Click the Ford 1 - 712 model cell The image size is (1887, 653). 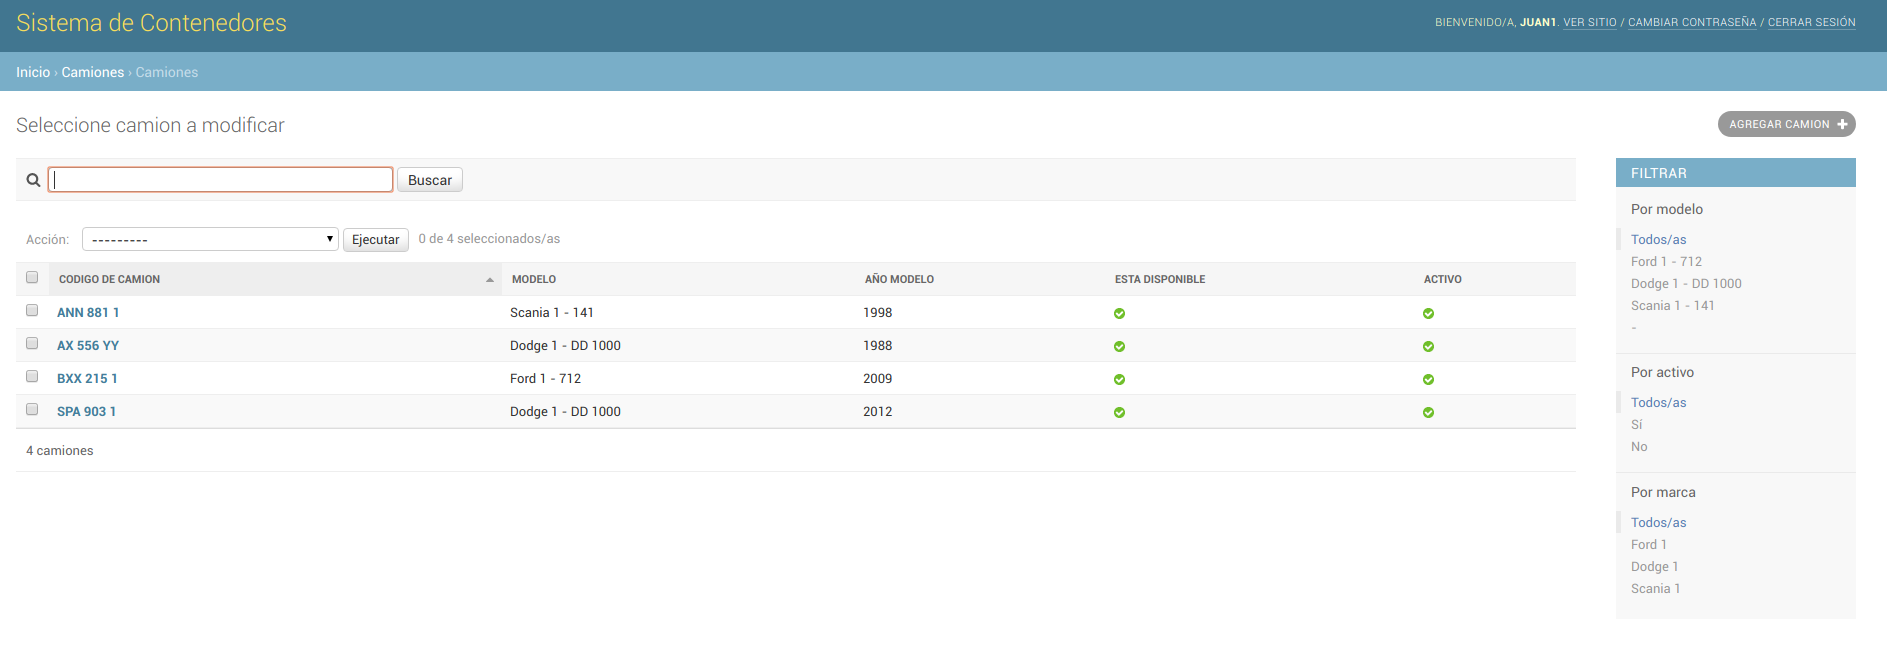point(545,379)
